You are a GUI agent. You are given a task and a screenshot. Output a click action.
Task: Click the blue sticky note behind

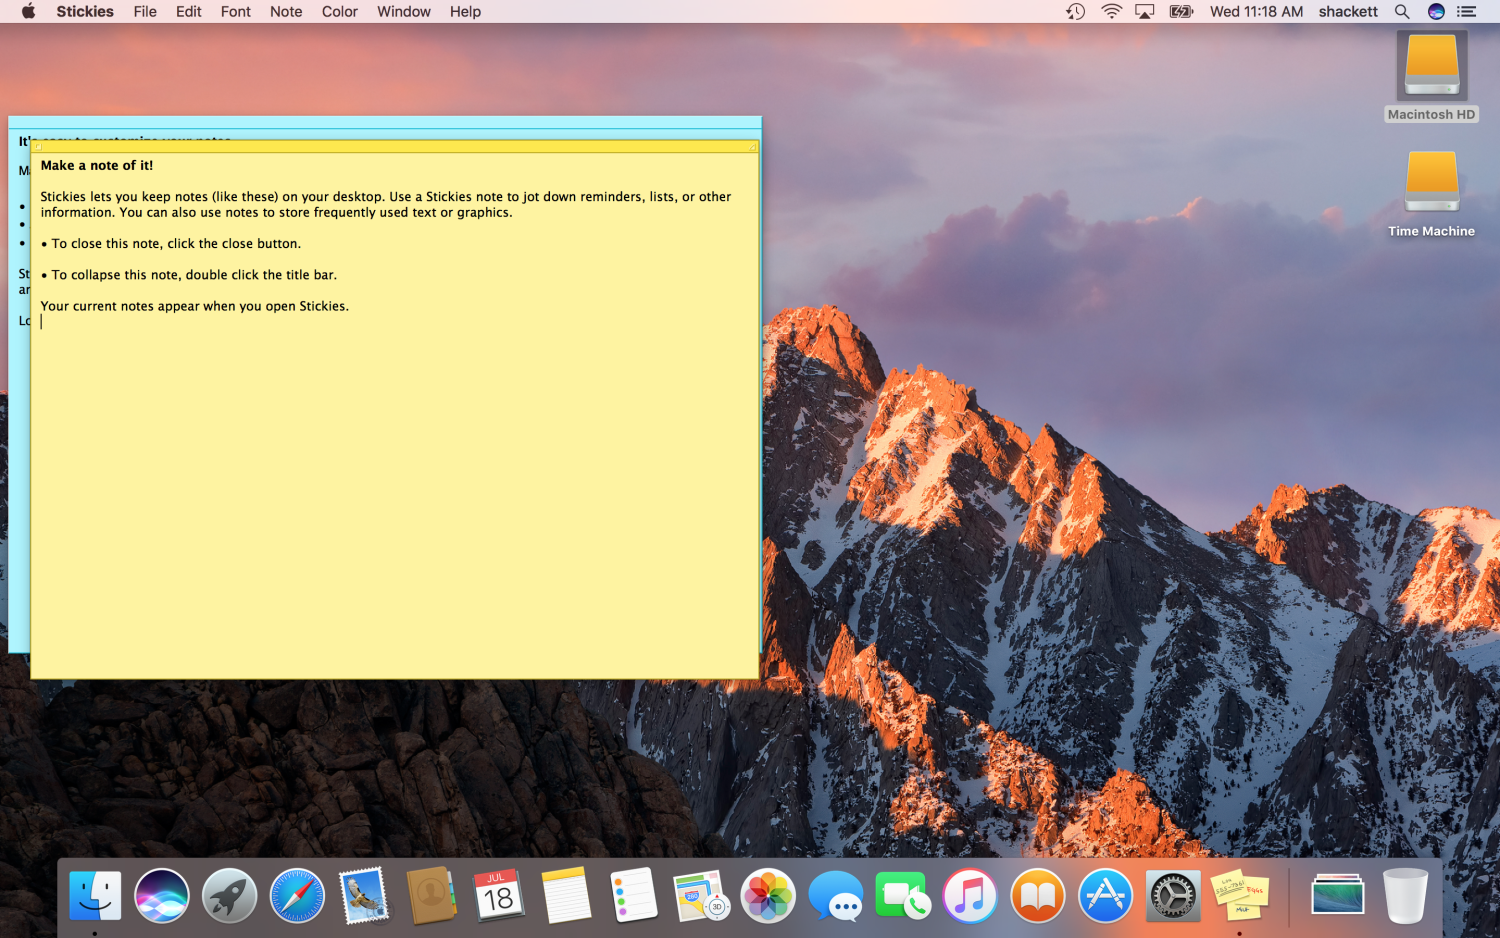[19, 450]
